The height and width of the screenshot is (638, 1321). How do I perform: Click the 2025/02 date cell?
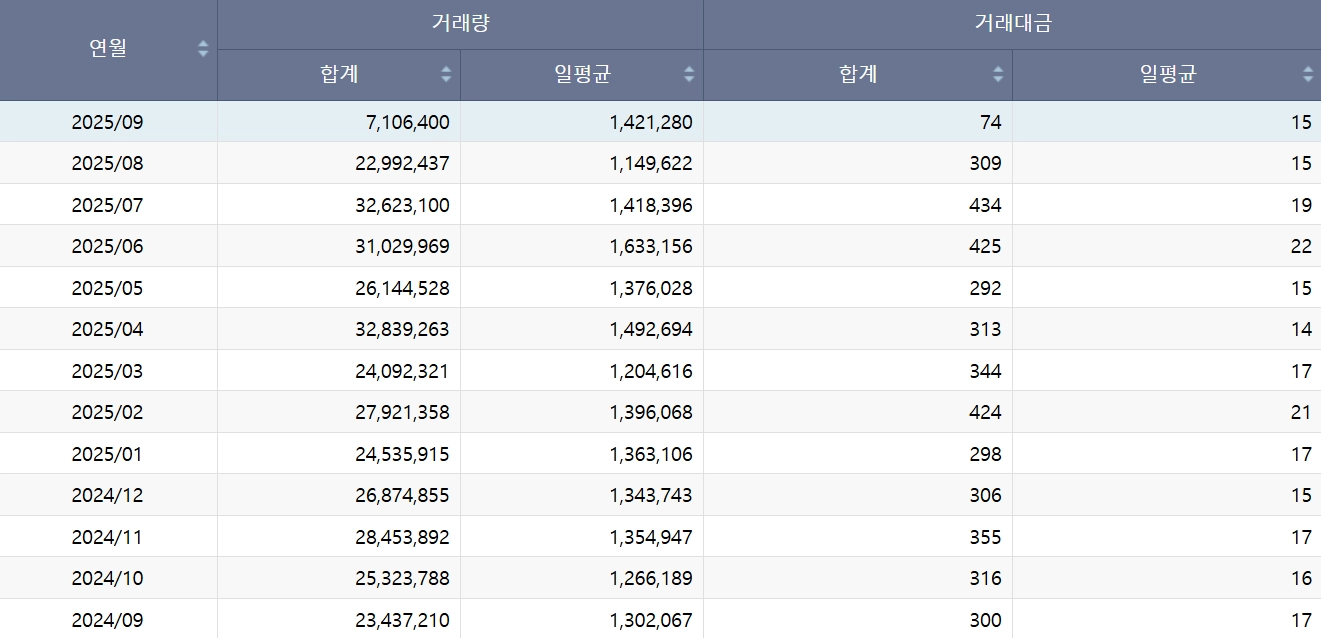[108, 412]
